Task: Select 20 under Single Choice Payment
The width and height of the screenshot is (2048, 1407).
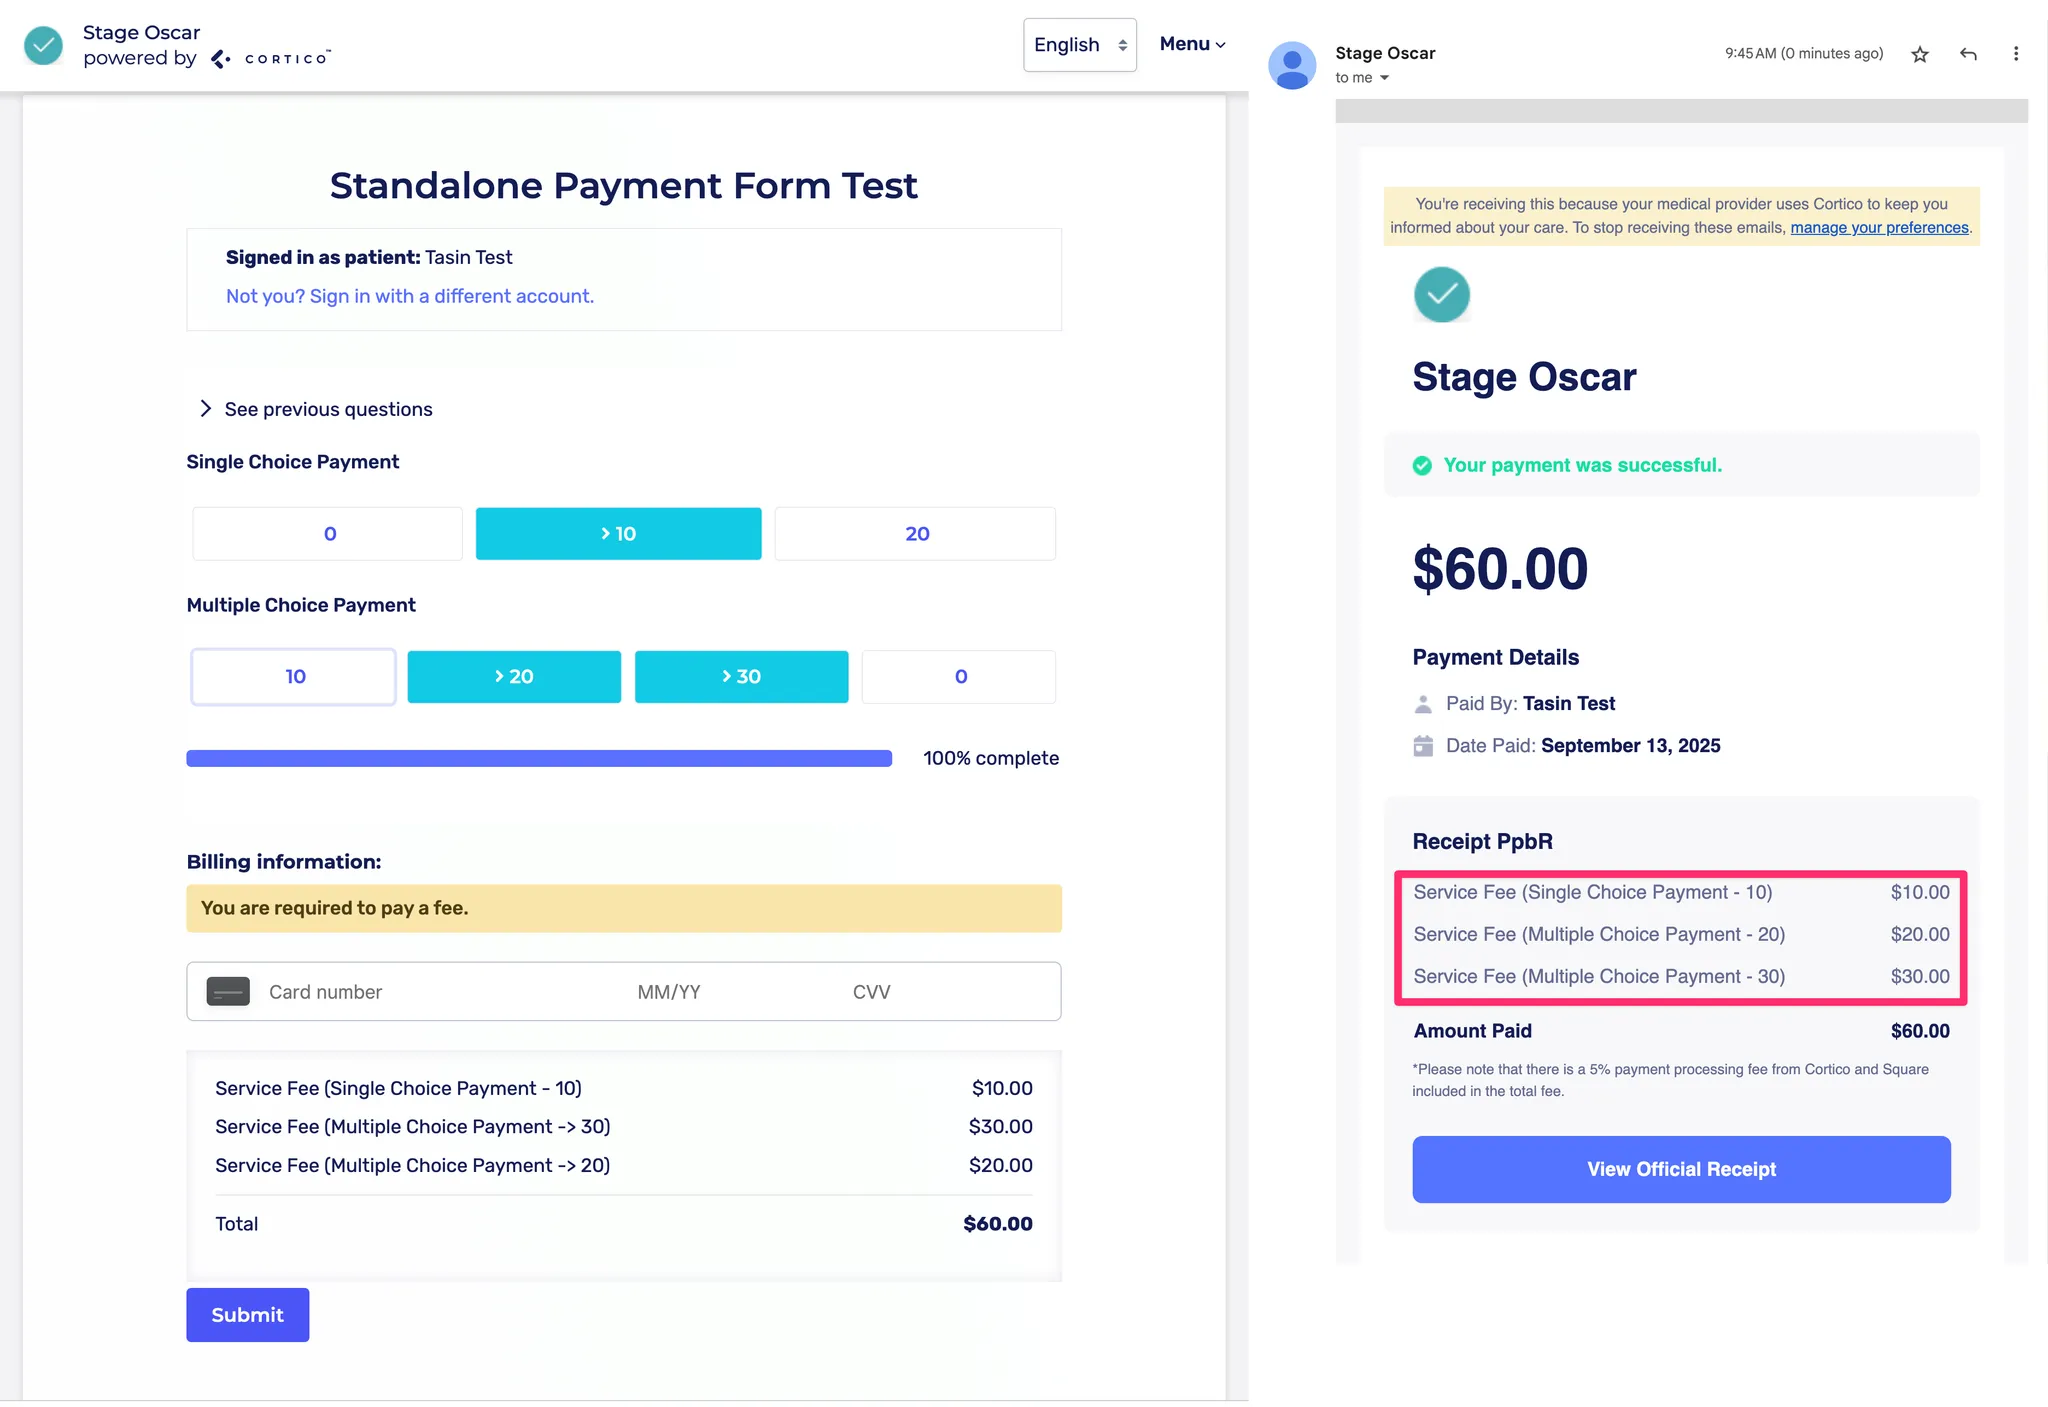Action: tap(915, 534)
